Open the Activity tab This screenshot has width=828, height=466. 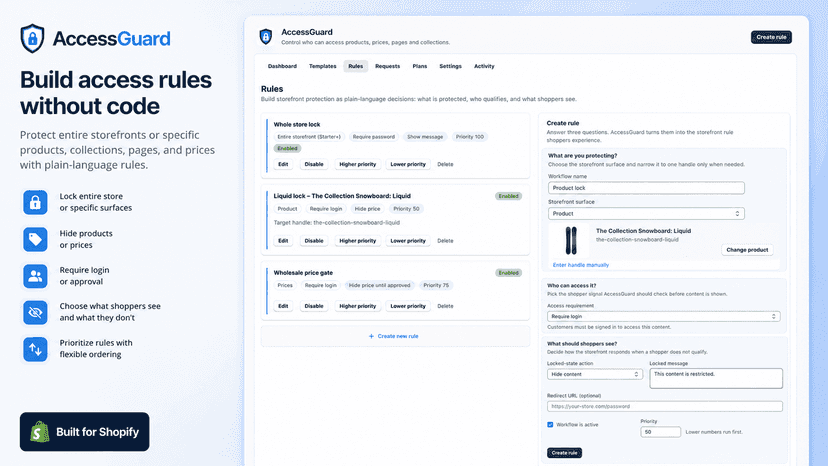coord(484,66)
